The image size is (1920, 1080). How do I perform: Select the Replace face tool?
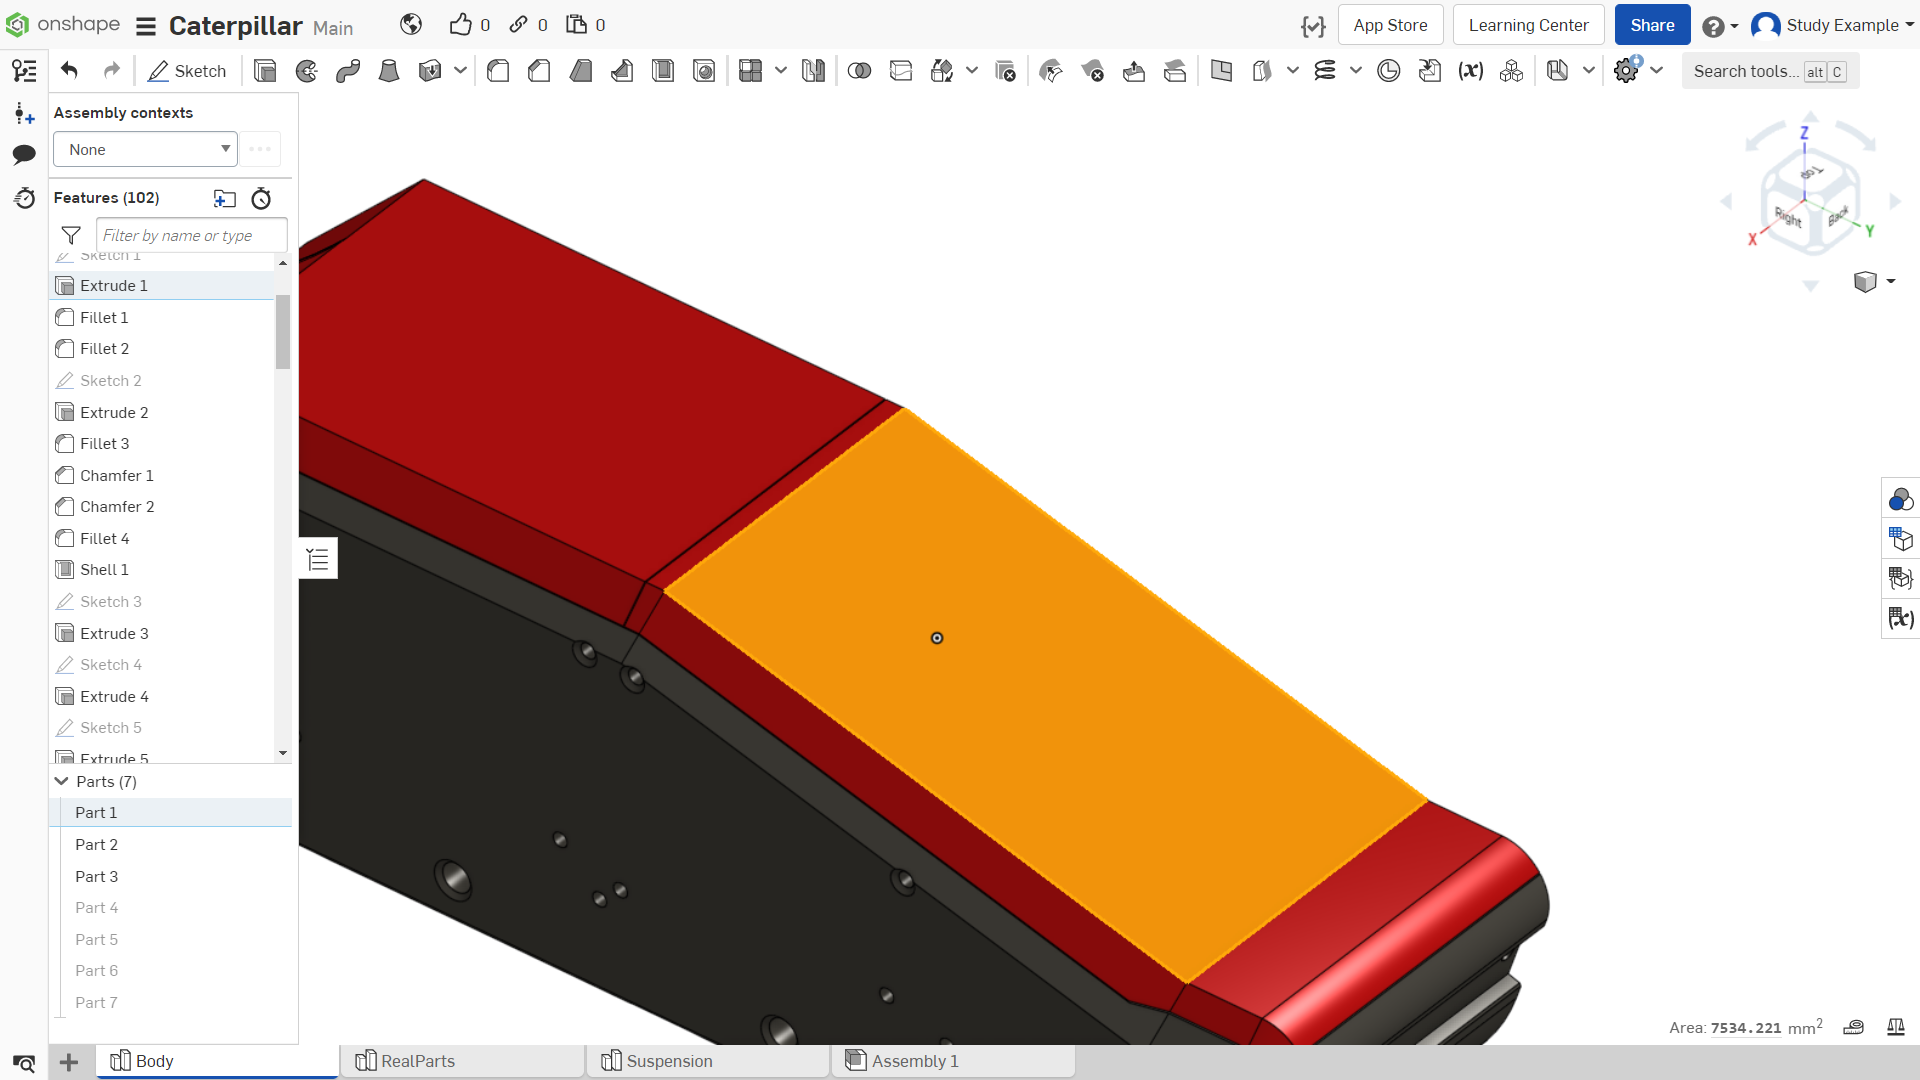click(x=1175, y=71)
